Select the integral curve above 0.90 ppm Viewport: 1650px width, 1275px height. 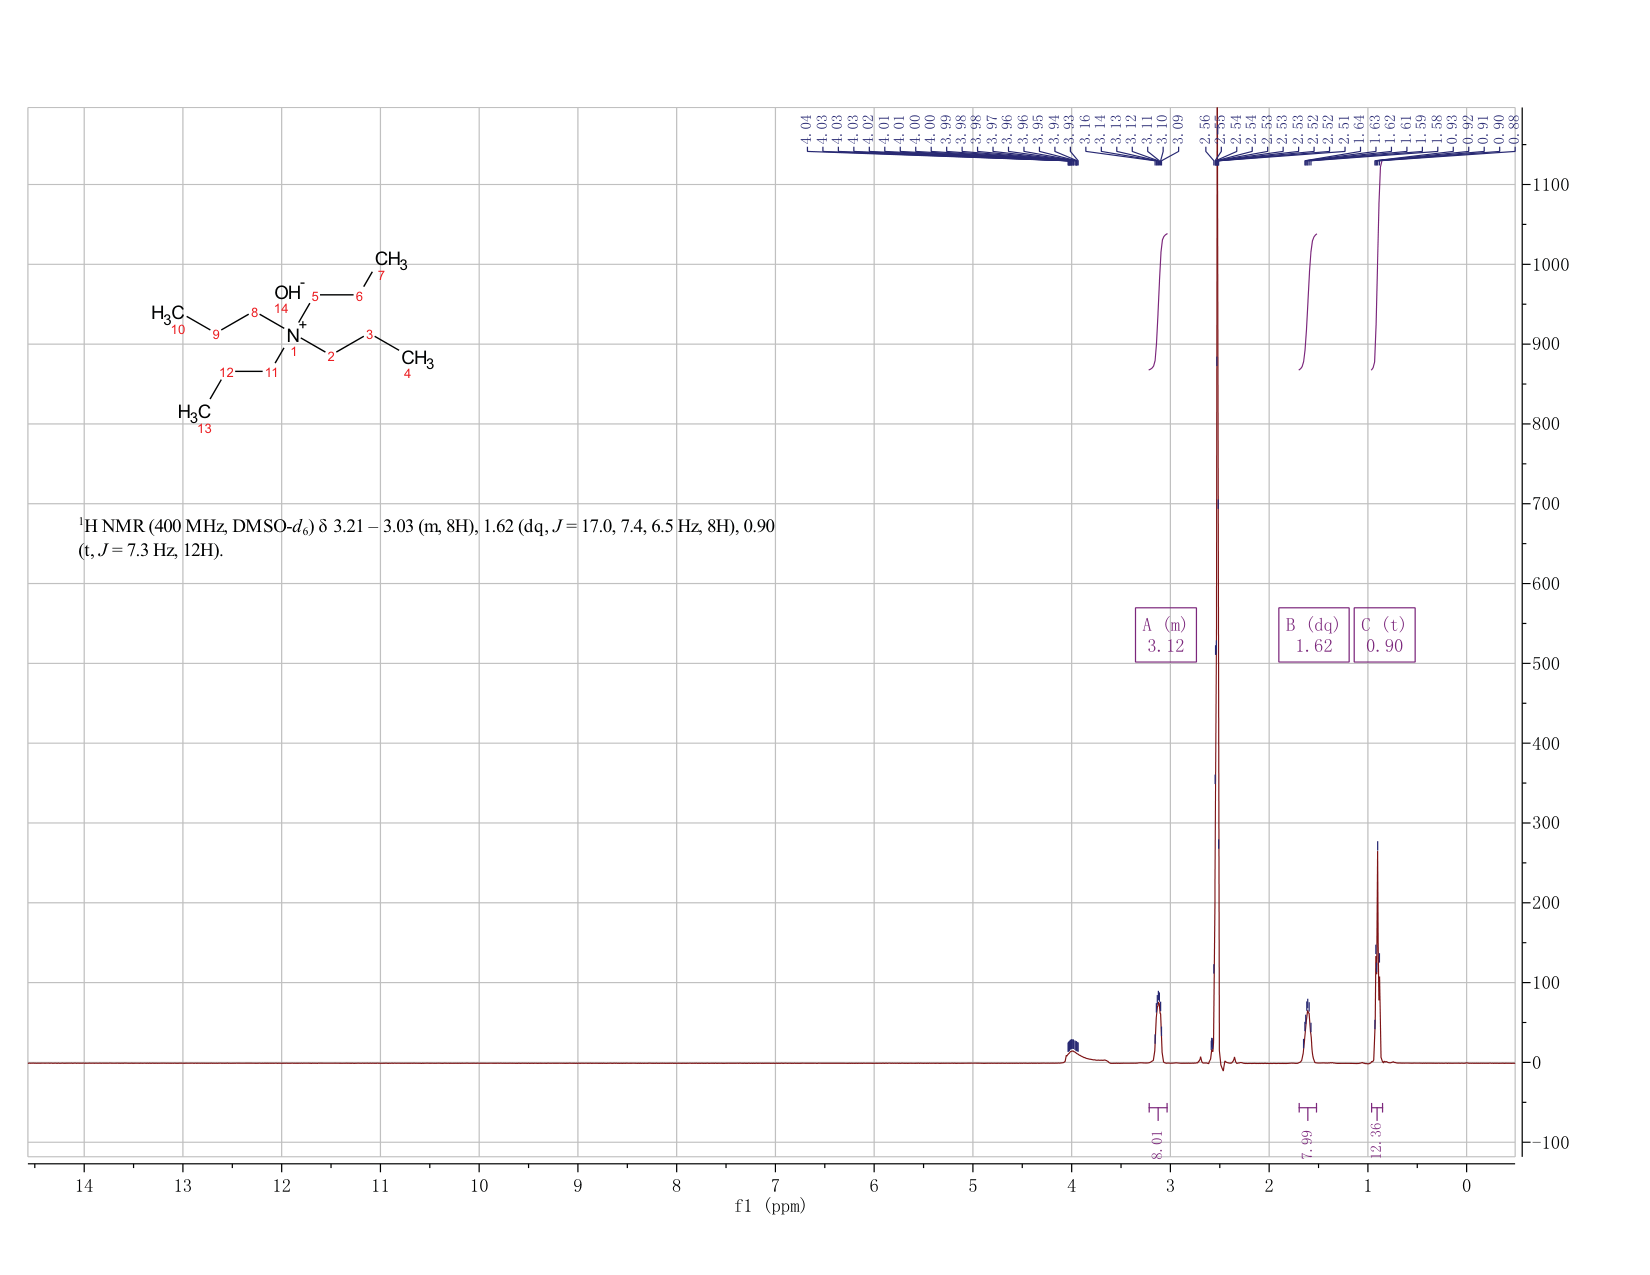pyautogui.click(x=1376, y=265)
